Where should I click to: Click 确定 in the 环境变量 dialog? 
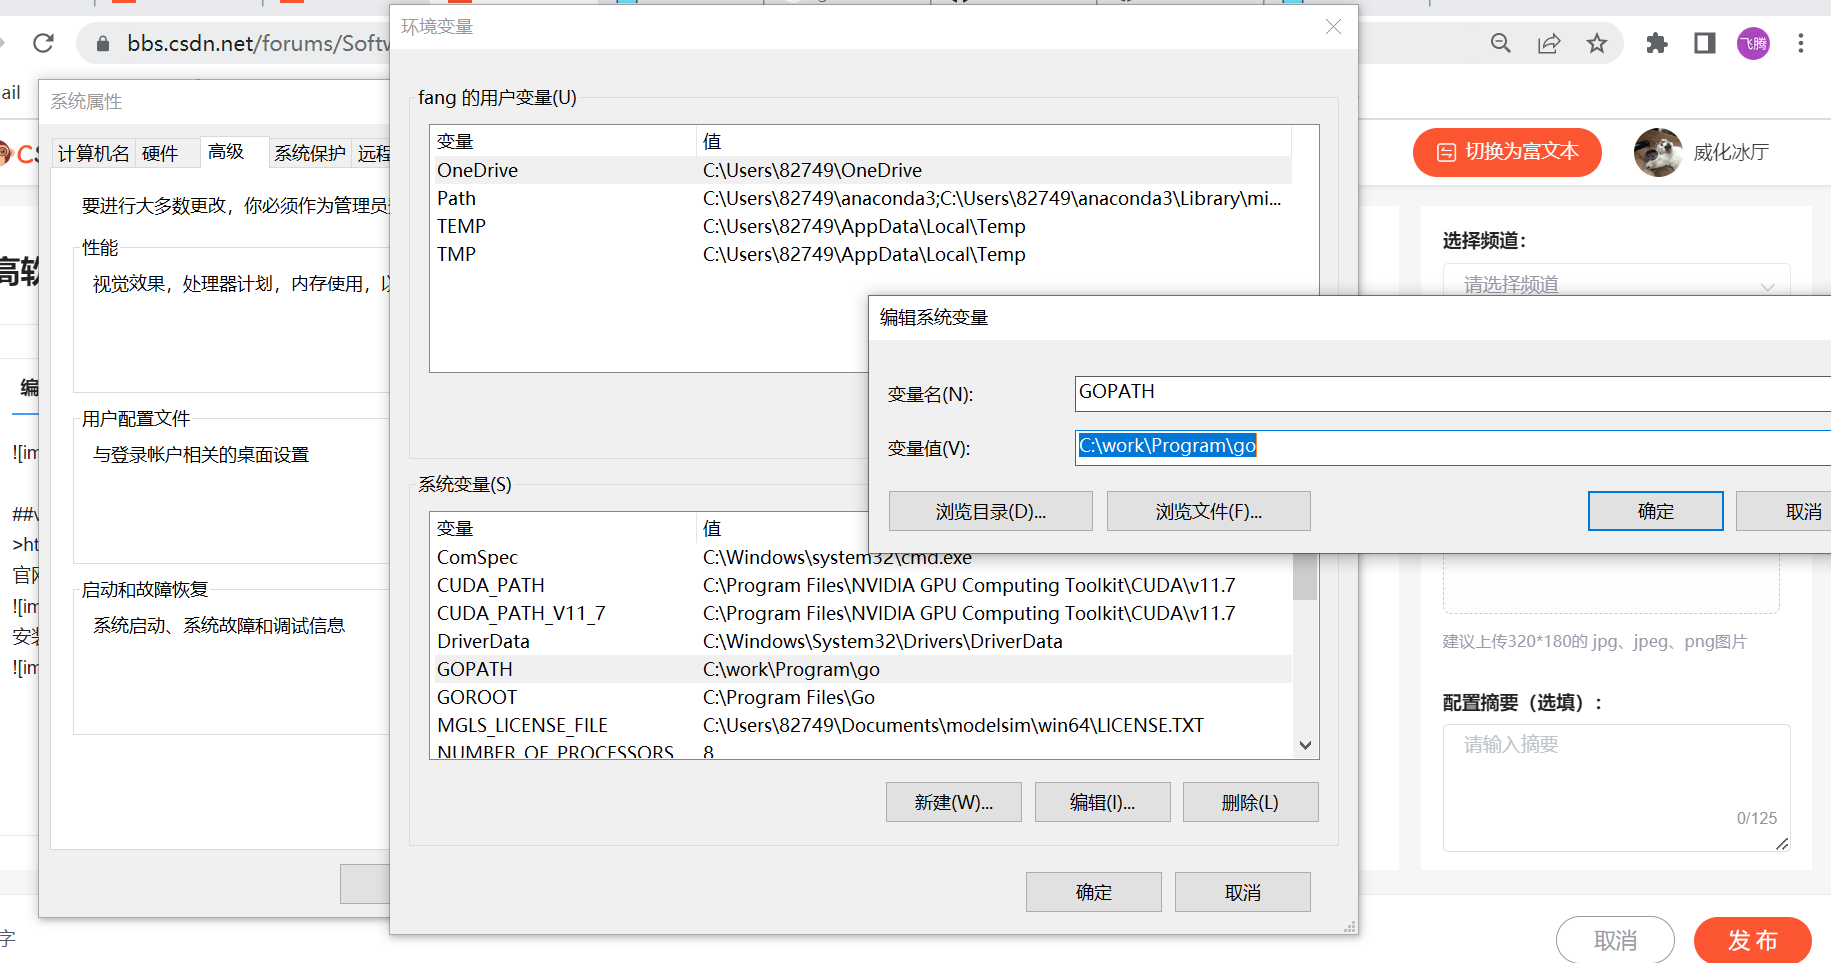1094,892
